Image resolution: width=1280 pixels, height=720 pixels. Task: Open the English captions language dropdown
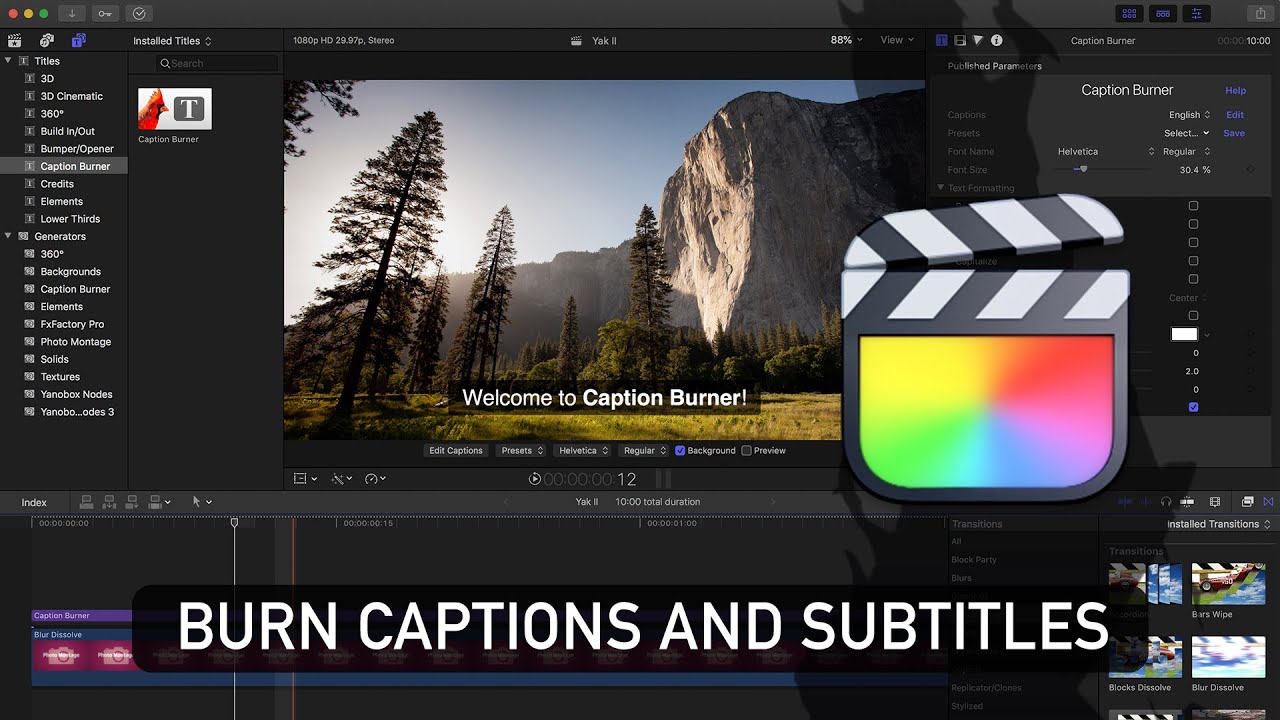point(1190,115)
